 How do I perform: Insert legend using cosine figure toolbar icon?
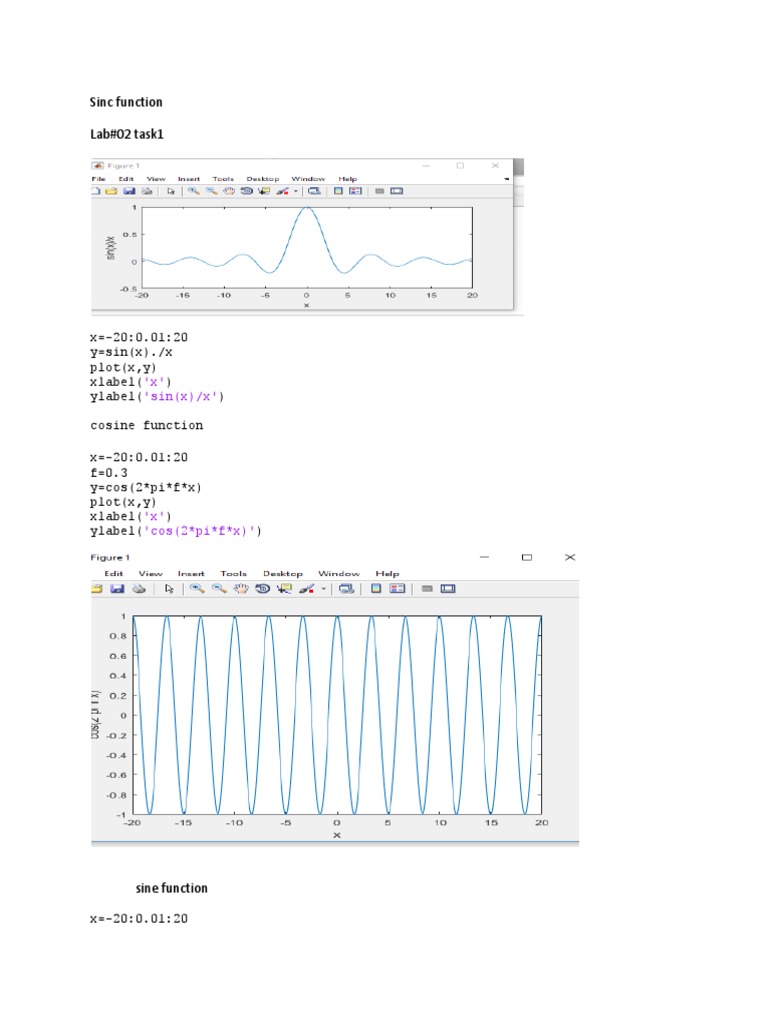(x=397, y=589)
